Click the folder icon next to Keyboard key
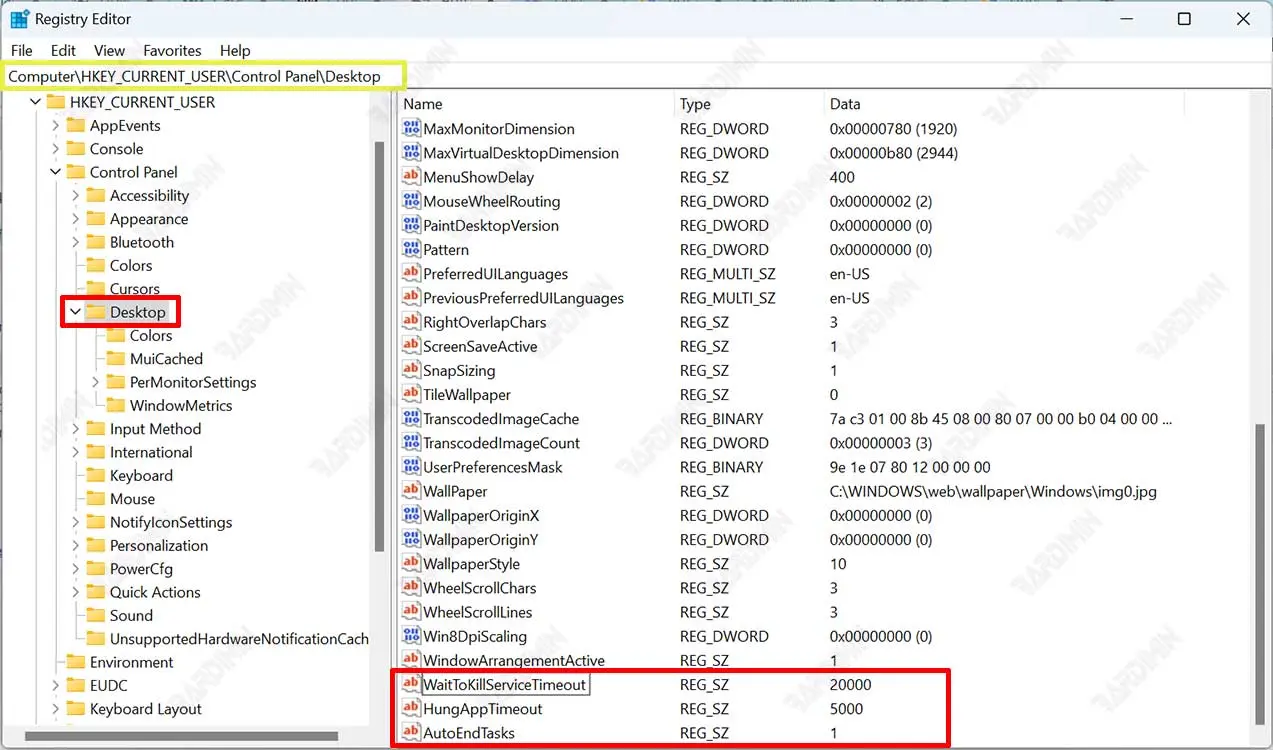1273x750 pixels. click(96, 476)
